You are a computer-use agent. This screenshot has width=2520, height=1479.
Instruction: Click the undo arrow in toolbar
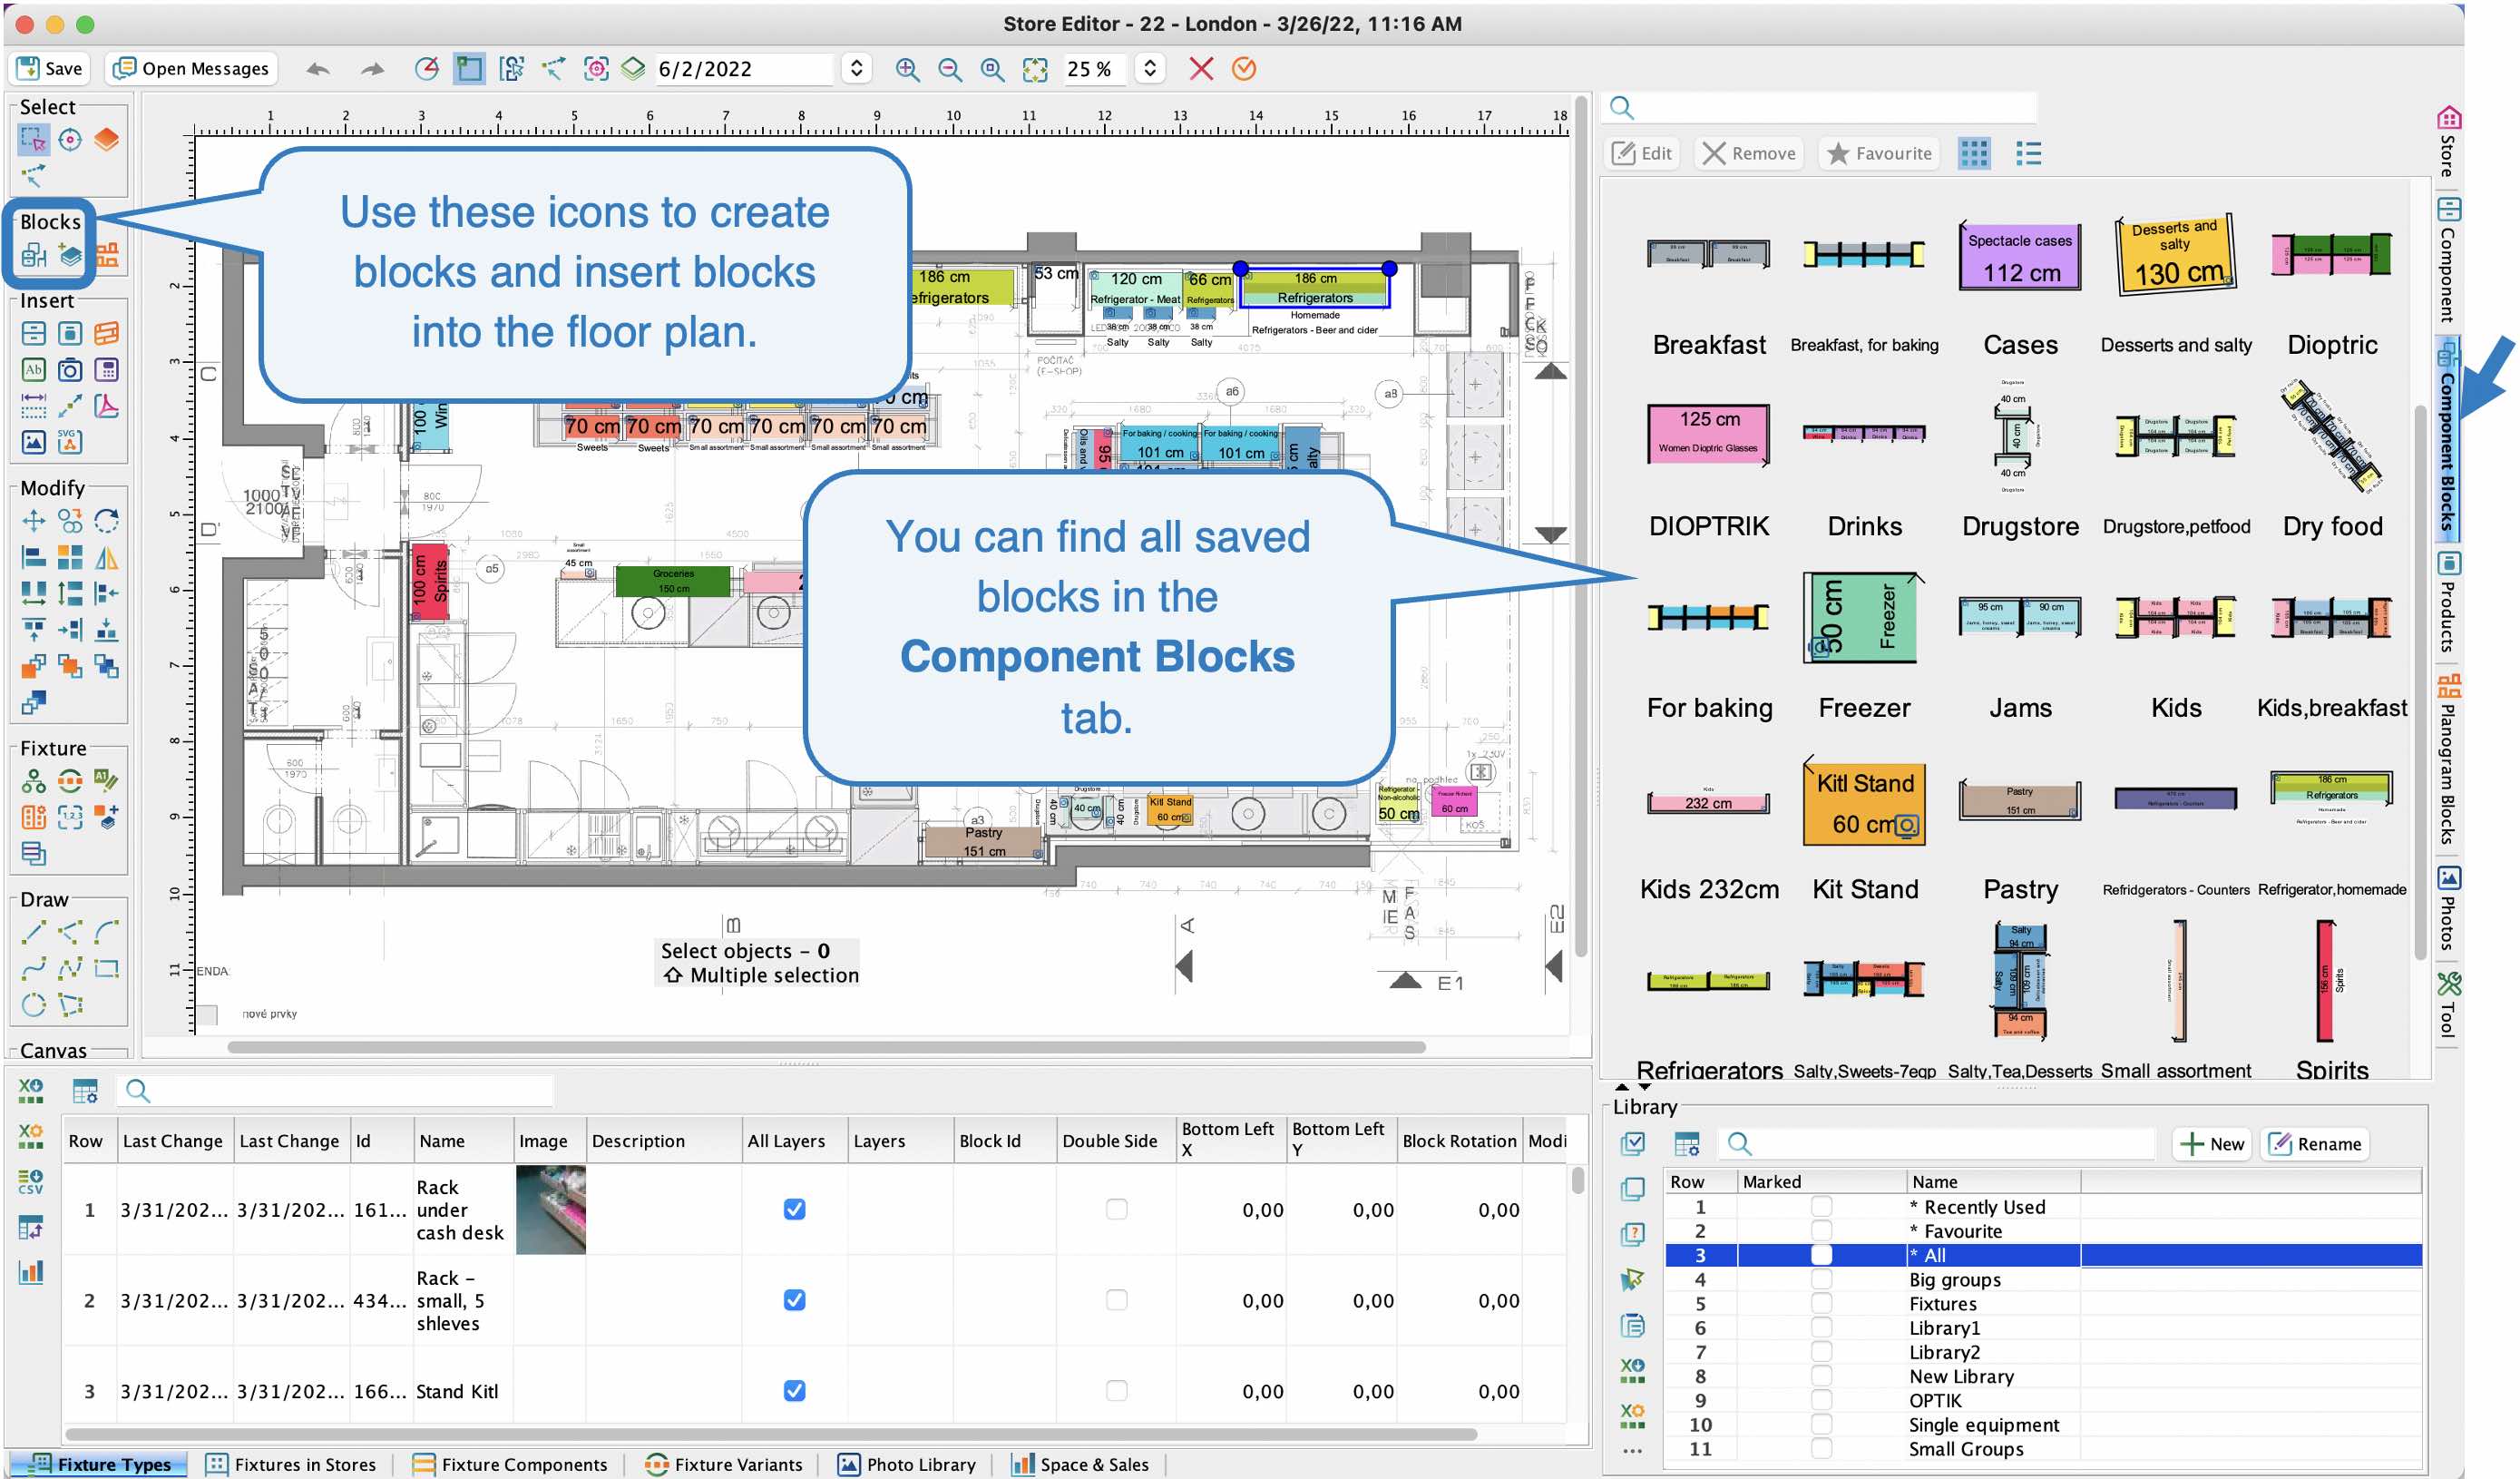point(318,69)
